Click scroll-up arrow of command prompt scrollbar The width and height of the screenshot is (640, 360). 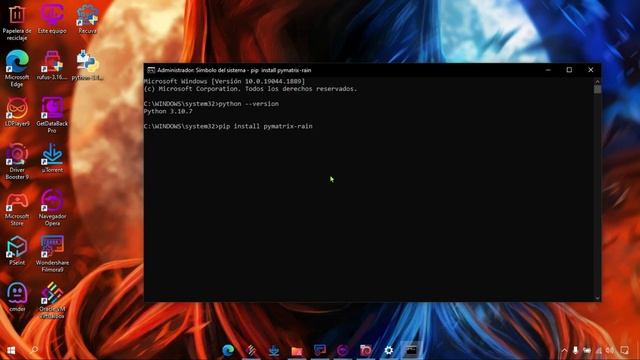(x=598, y=81)
